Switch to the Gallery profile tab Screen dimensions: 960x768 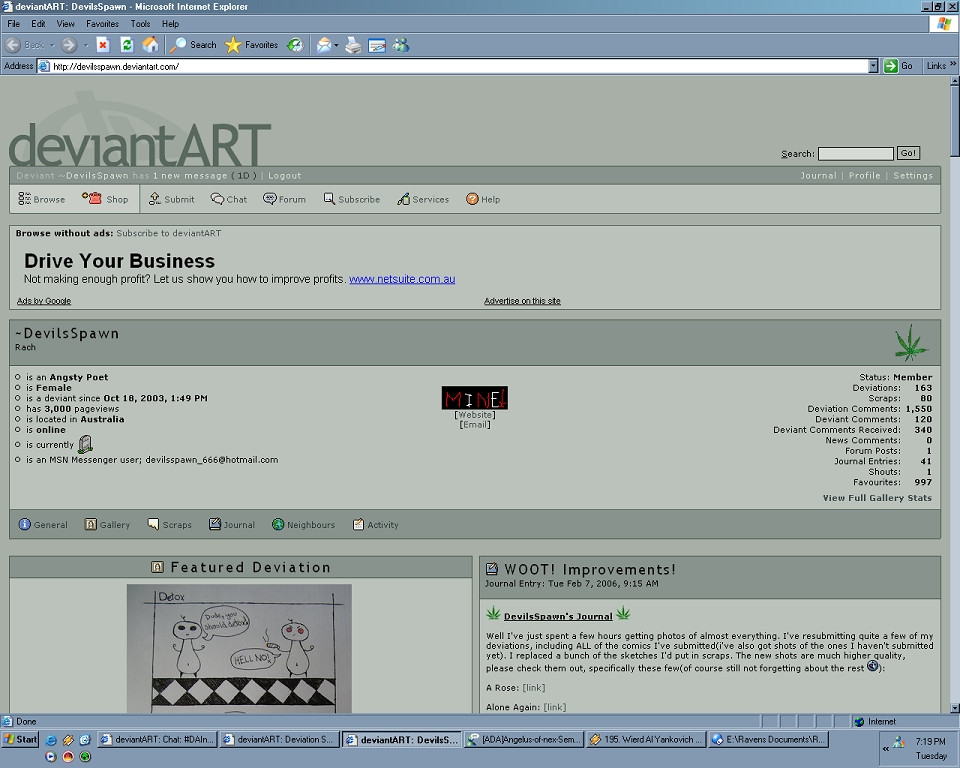point(107,524)
